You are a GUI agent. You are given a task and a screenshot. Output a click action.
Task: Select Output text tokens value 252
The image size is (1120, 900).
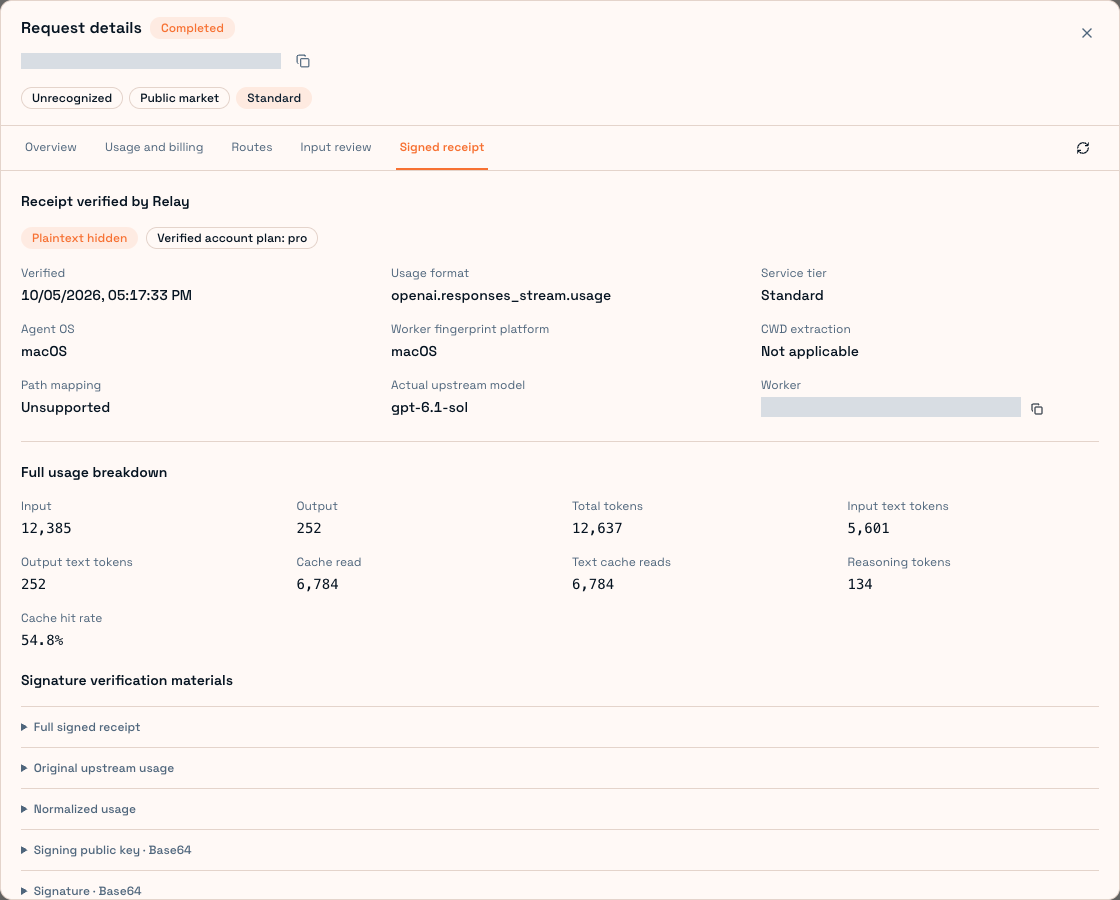(33, 584)
